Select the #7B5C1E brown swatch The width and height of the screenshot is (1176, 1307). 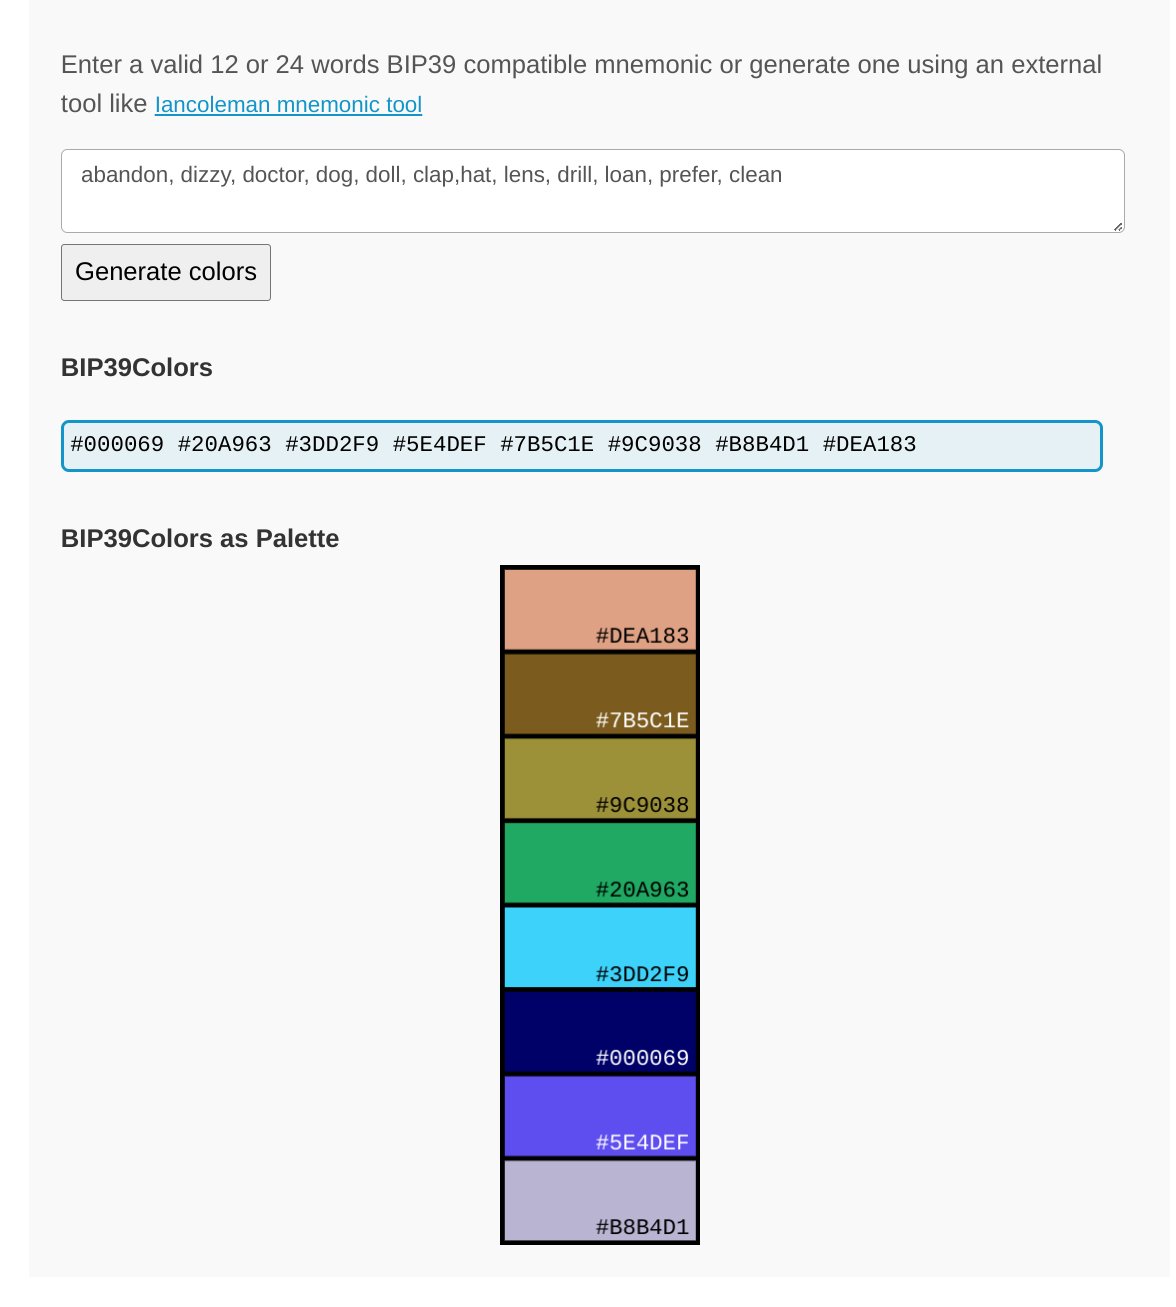(600, 694)
